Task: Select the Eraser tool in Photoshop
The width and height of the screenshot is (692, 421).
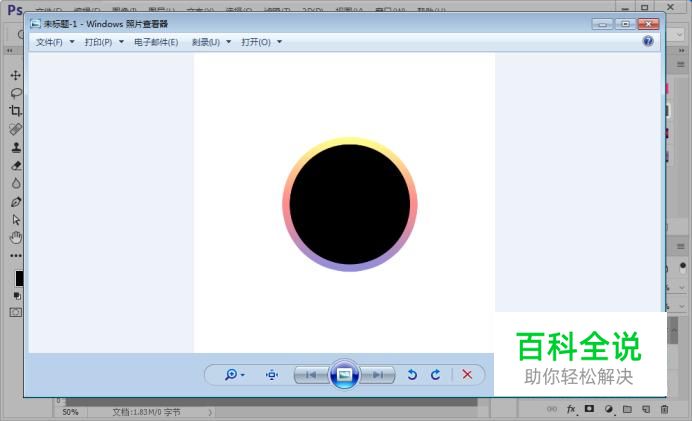Action: 16,165
